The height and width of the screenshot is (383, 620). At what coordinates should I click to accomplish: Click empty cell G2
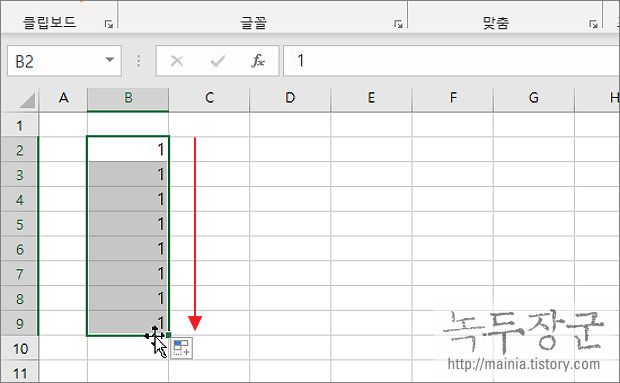pyautogui.click(x=534, y=149)
